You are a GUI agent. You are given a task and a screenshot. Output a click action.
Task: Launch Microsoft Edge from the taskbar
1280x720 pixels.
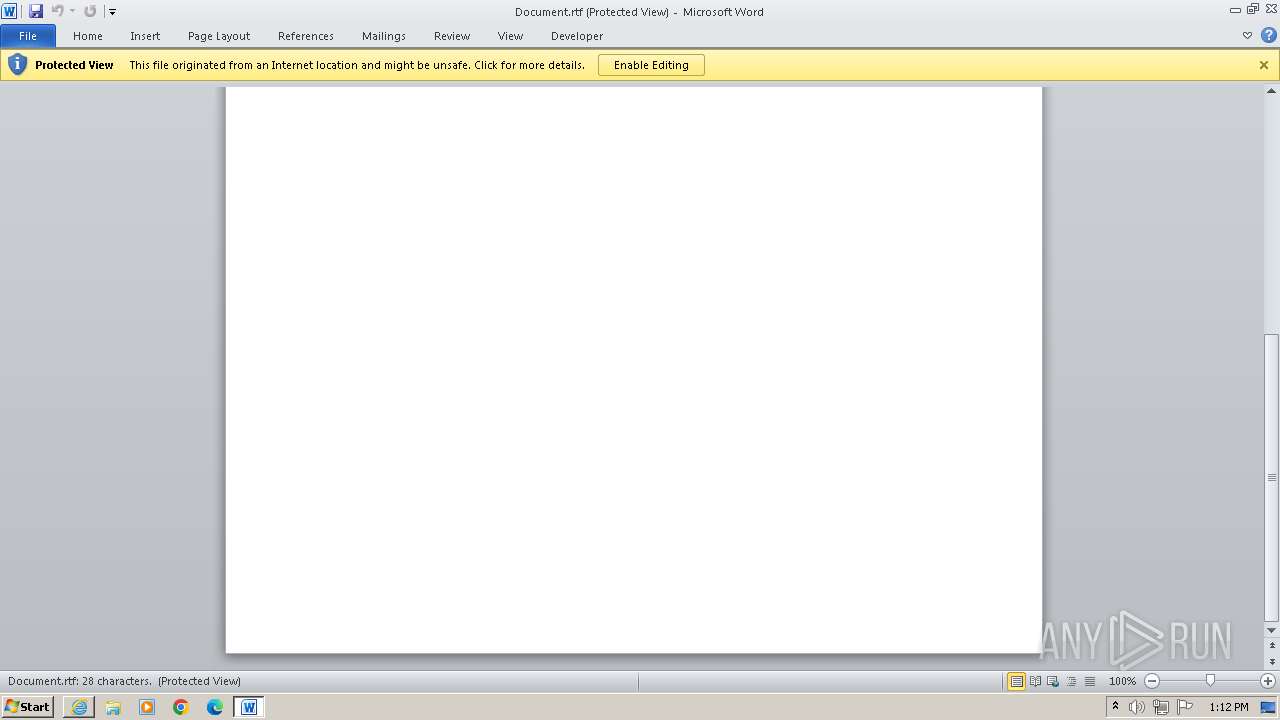tap(215, 707)
